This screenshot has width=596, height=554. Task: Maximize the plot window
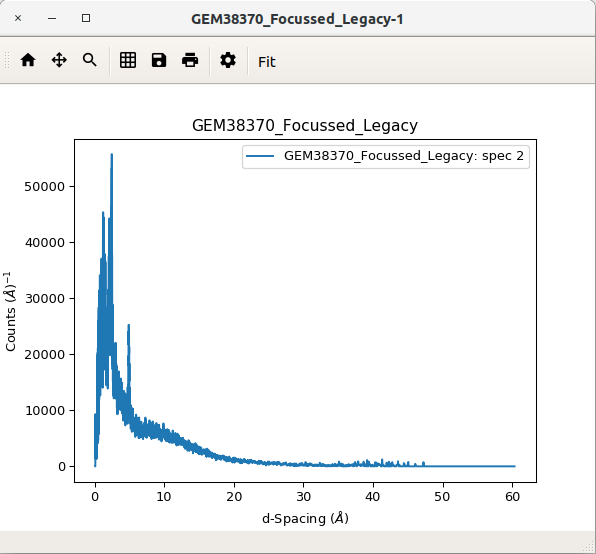click(x=86, y=18)
